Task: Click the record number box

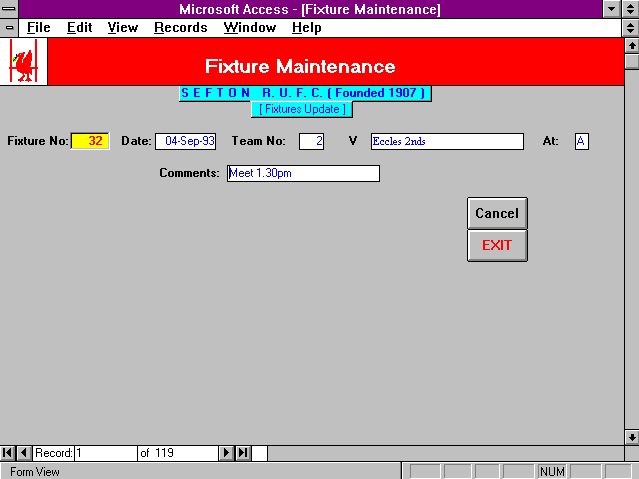Action: [x=106, y=453]
